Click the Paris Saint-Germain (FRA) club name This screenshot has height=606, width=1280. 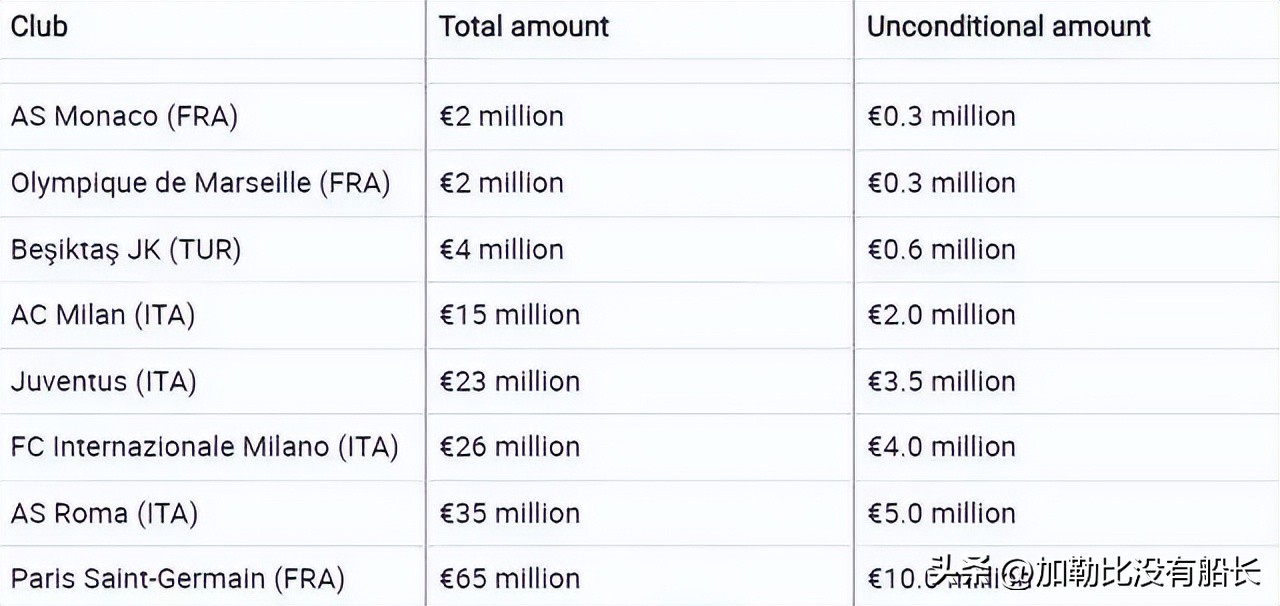pyautogui.click(x=177, y=578)
